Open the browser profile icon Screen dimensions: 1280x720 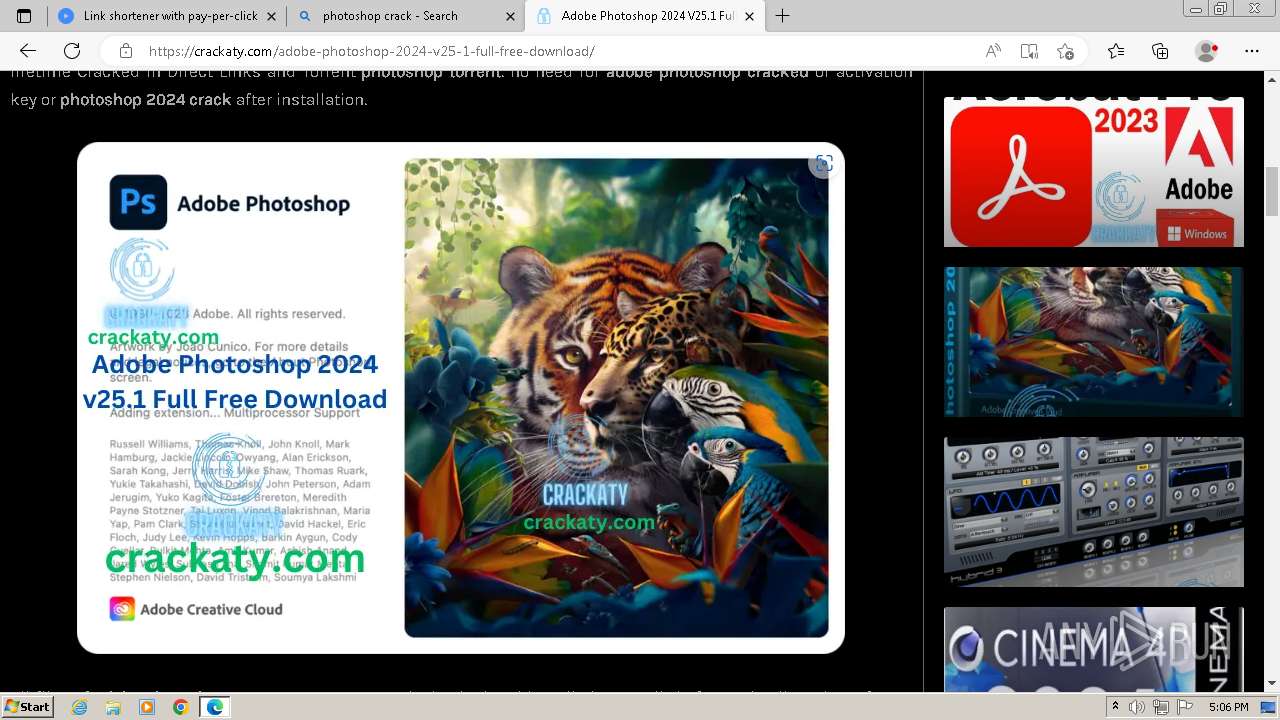pos(1207,51)
